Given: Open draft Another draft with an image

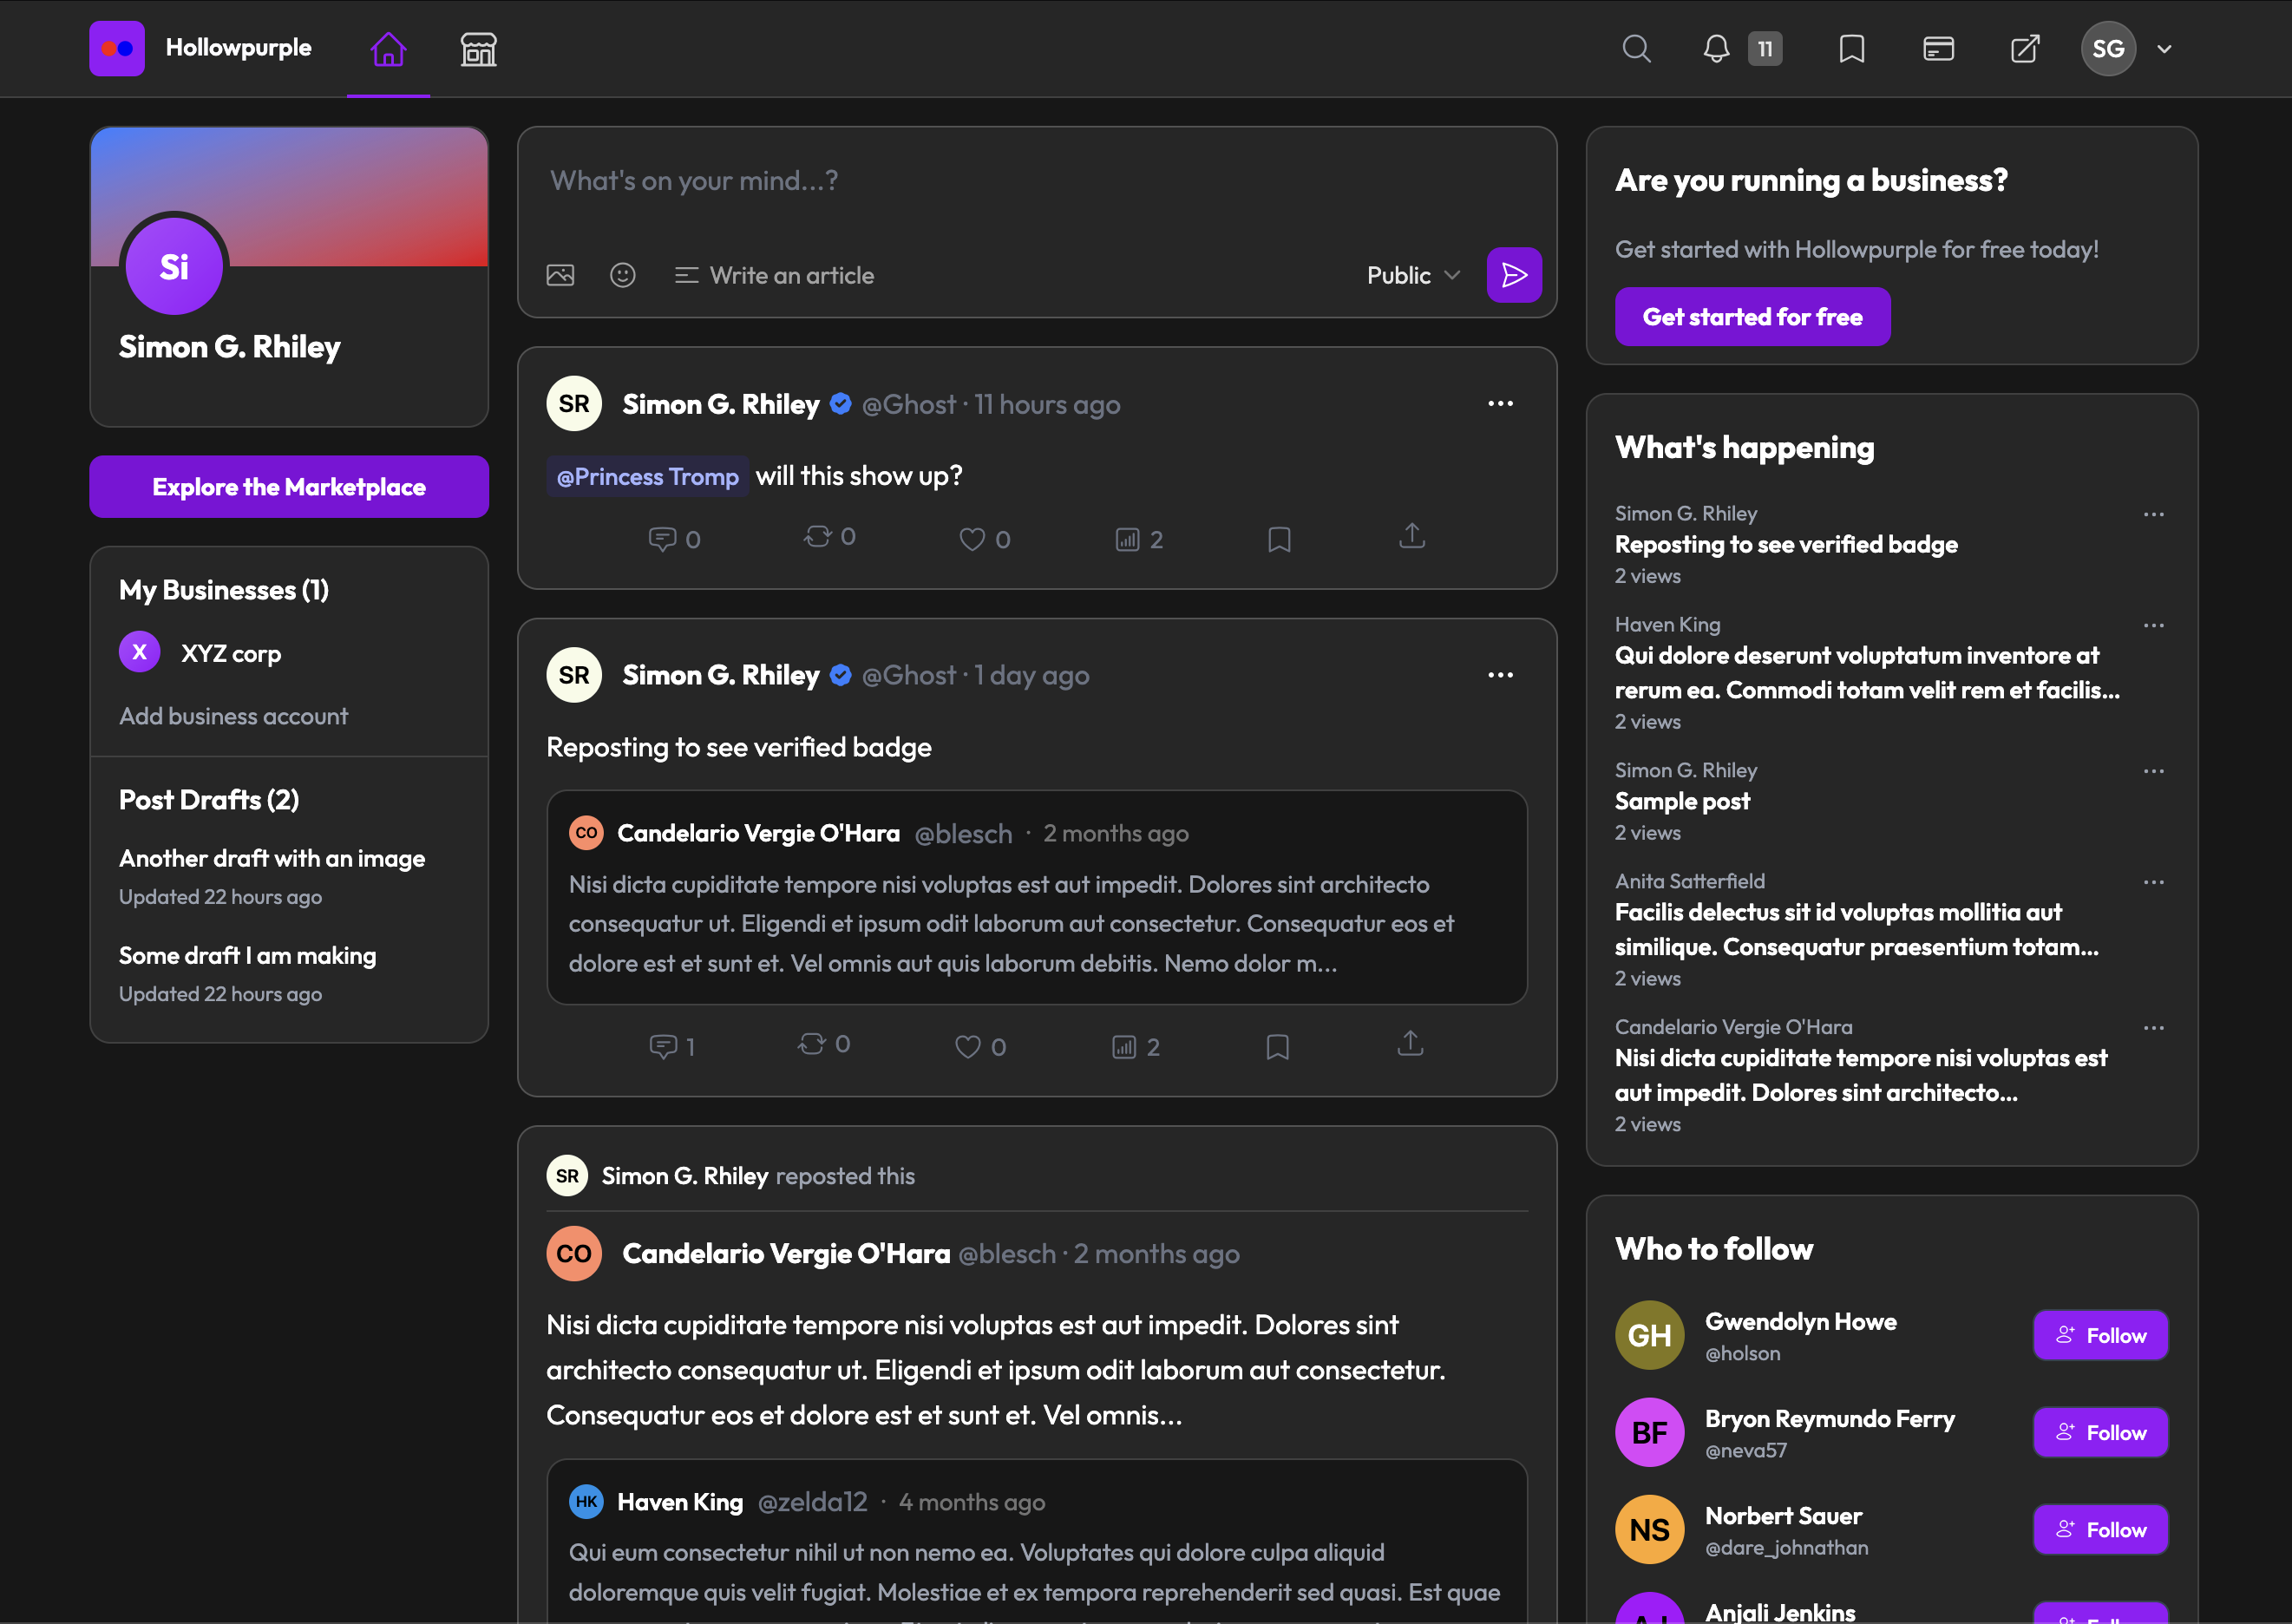Looking at the screenshot, I should click(x=272, y=858).
